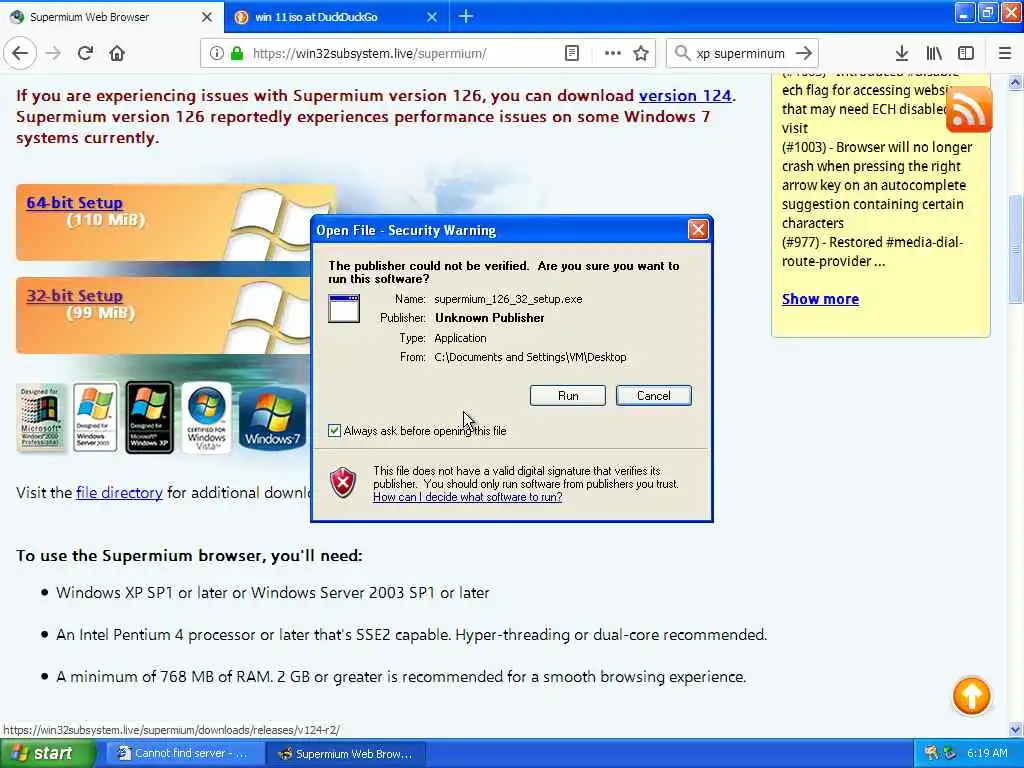This screenshot has width=1024, height=768.
Task: Click the page vertical scrollbar thumb
Action: pos(1015,249)
